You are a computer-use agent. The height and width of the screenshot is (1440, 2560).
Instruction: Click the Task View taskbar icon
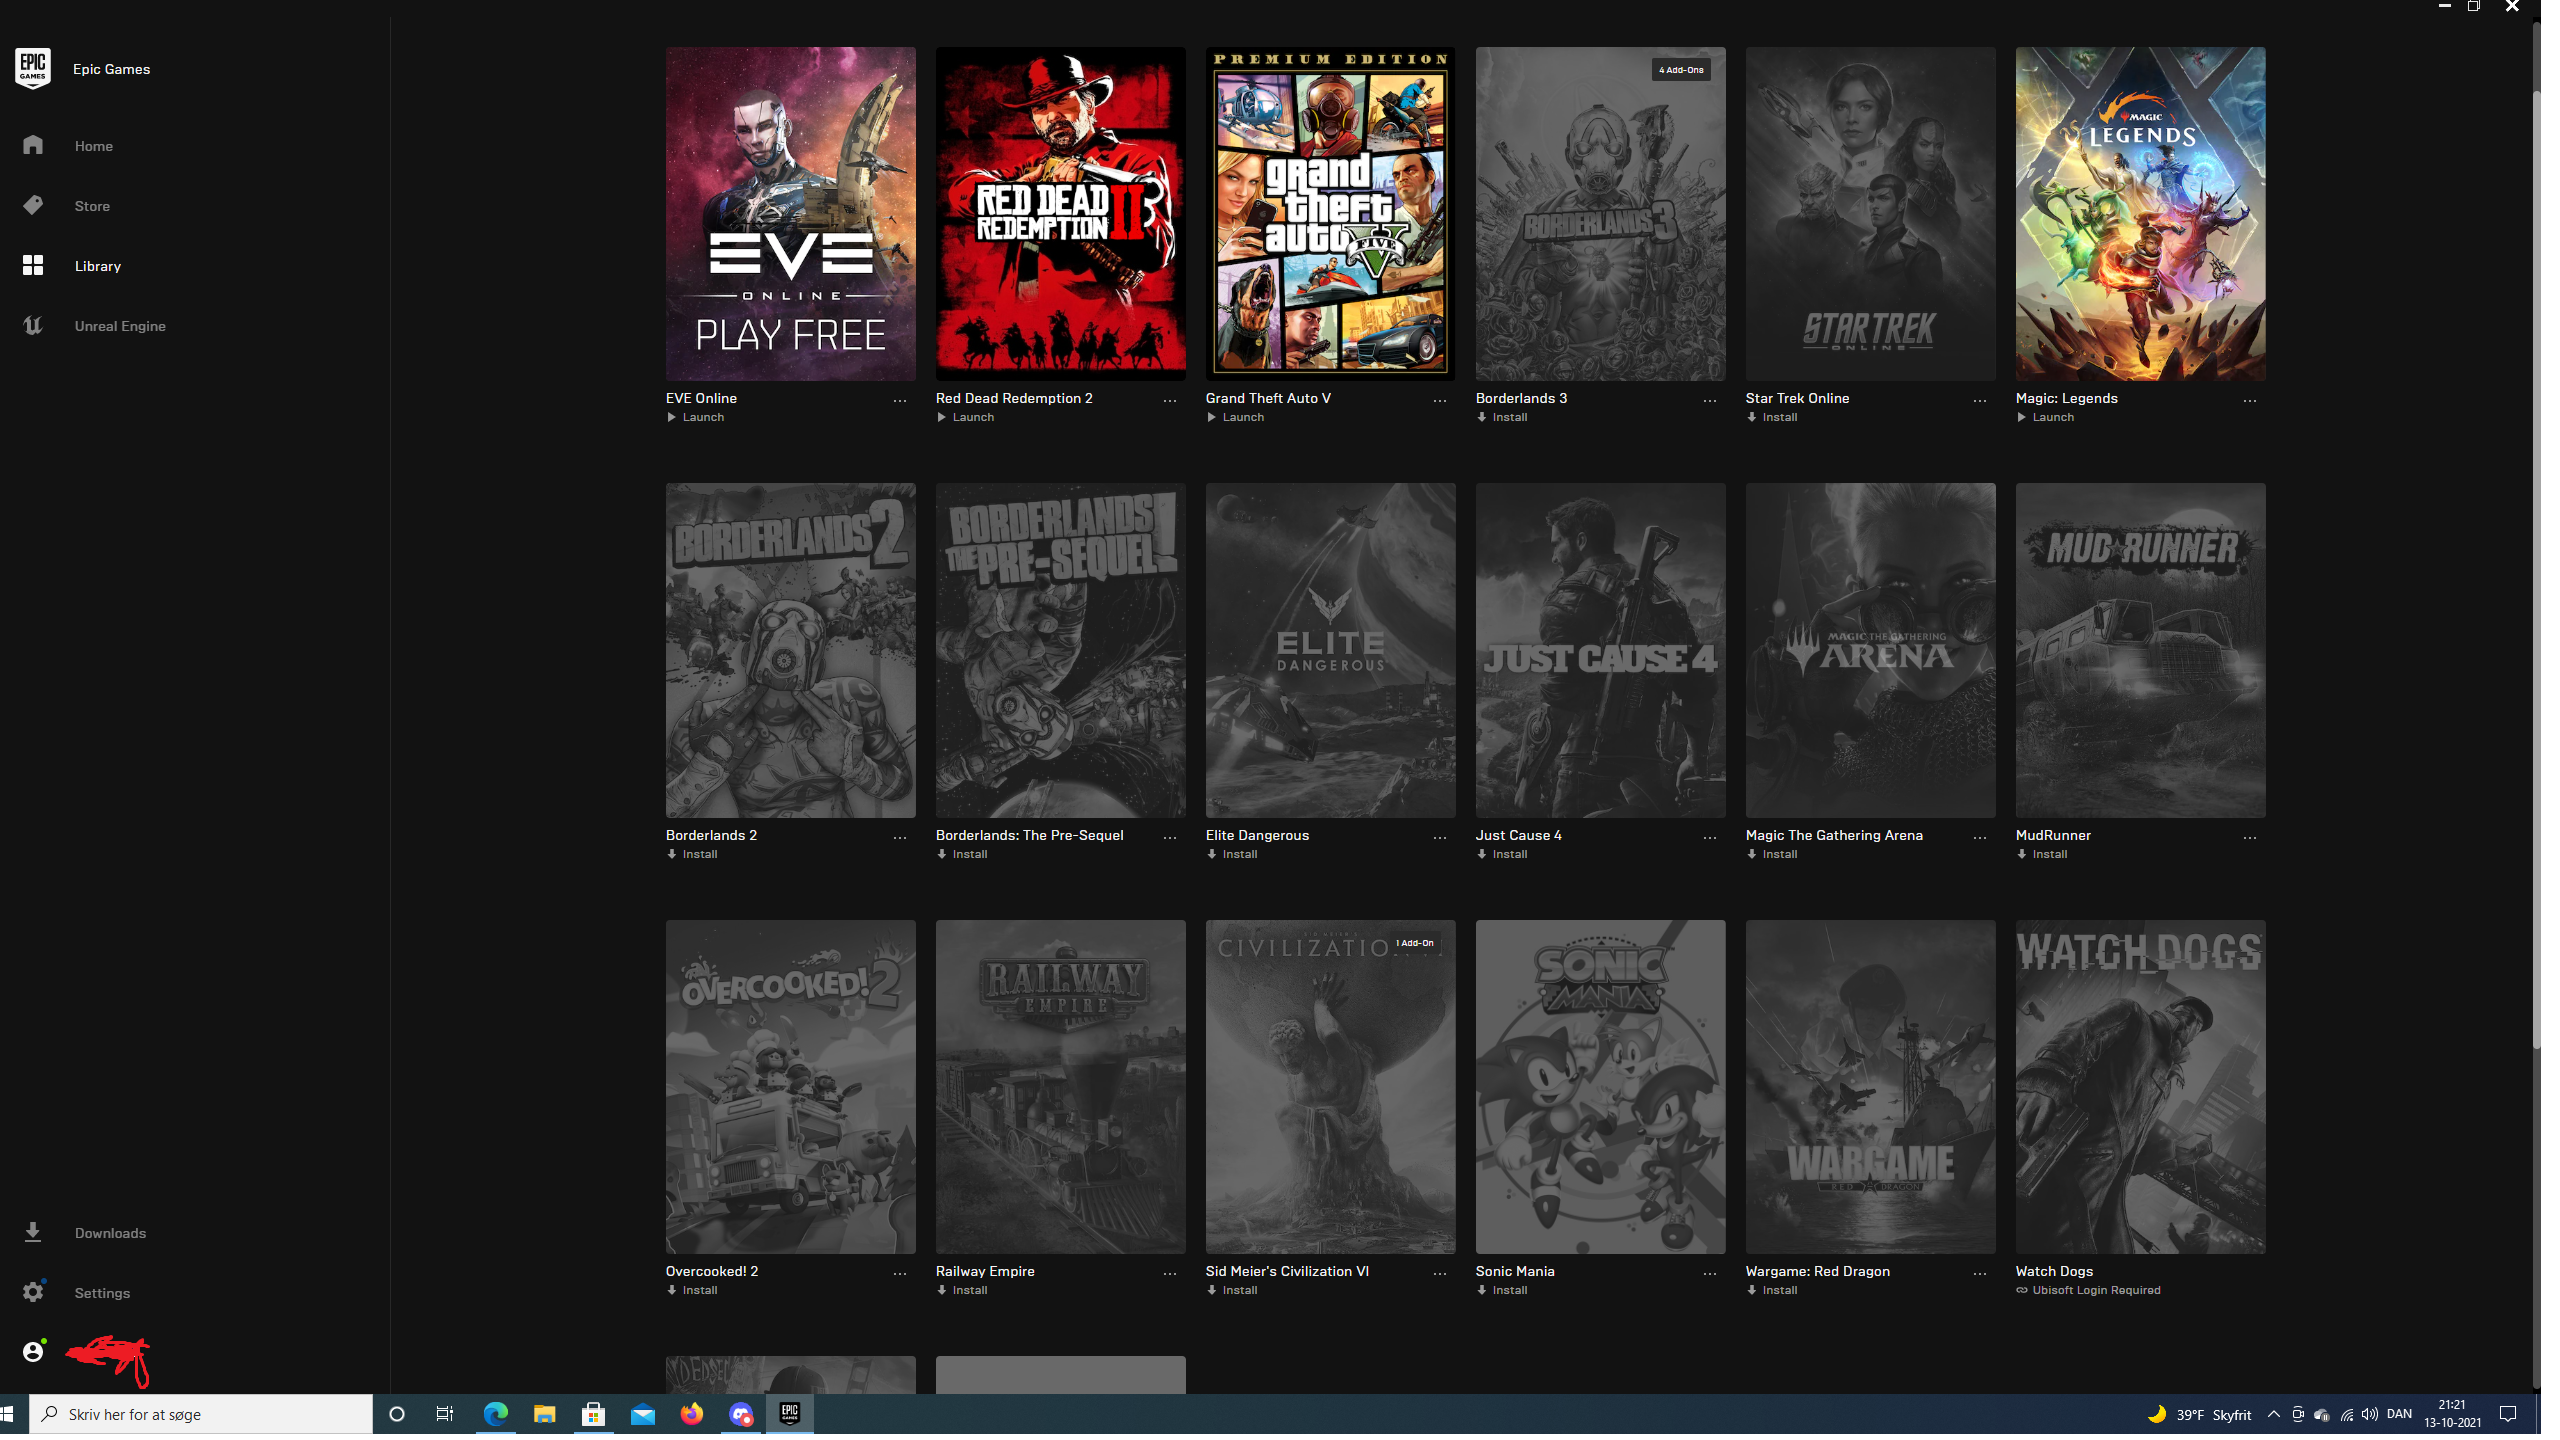445,1414
